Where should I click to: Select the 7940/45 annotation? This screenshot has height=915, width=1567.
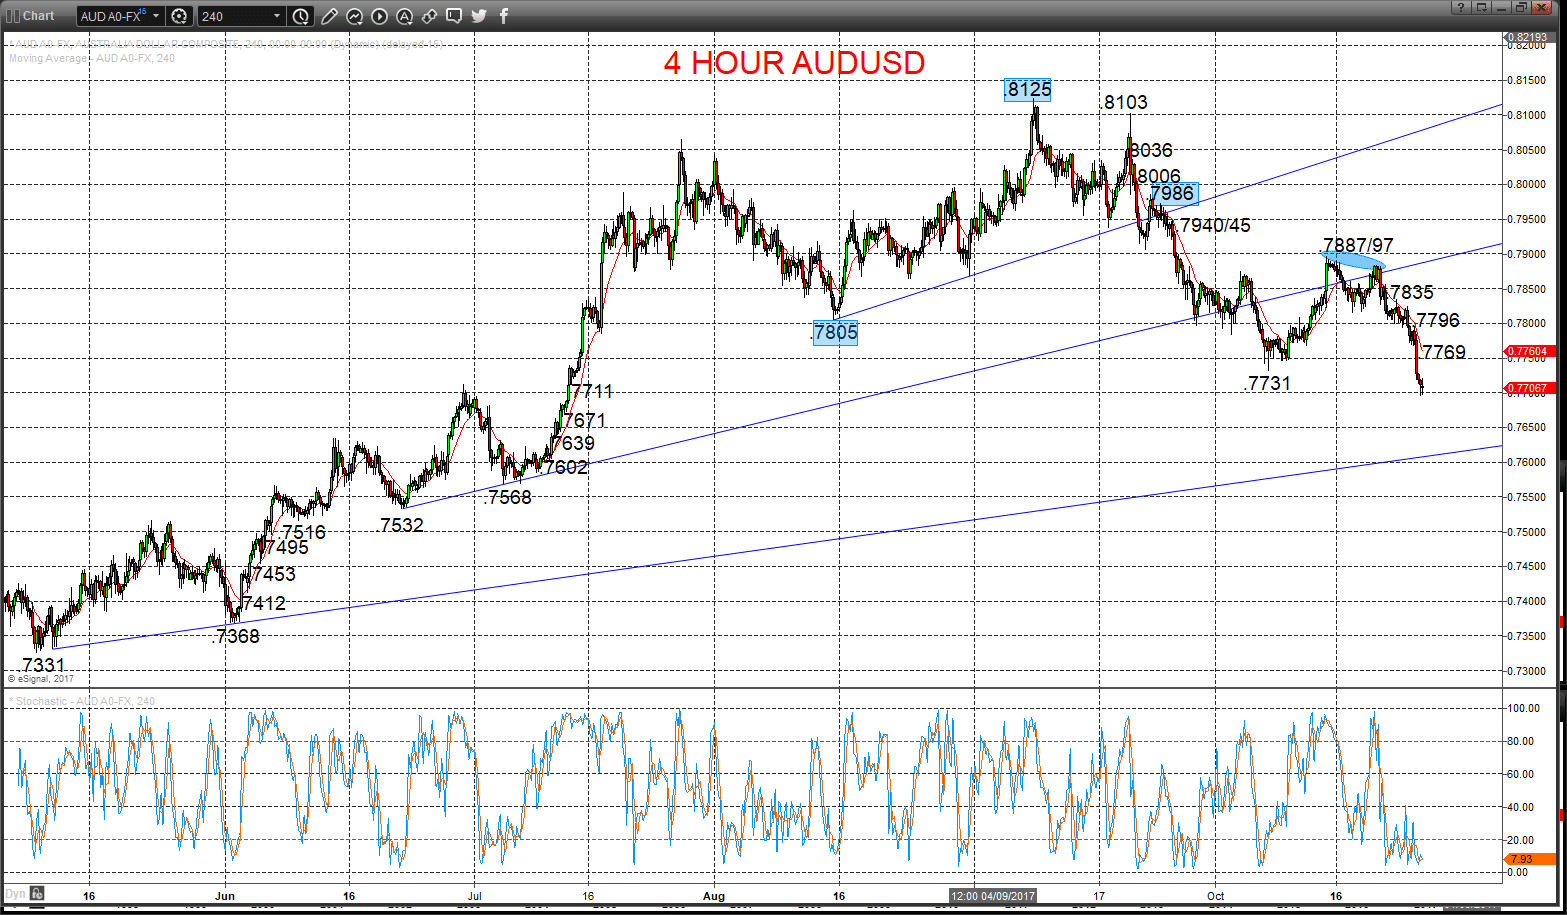[1215, 225]
